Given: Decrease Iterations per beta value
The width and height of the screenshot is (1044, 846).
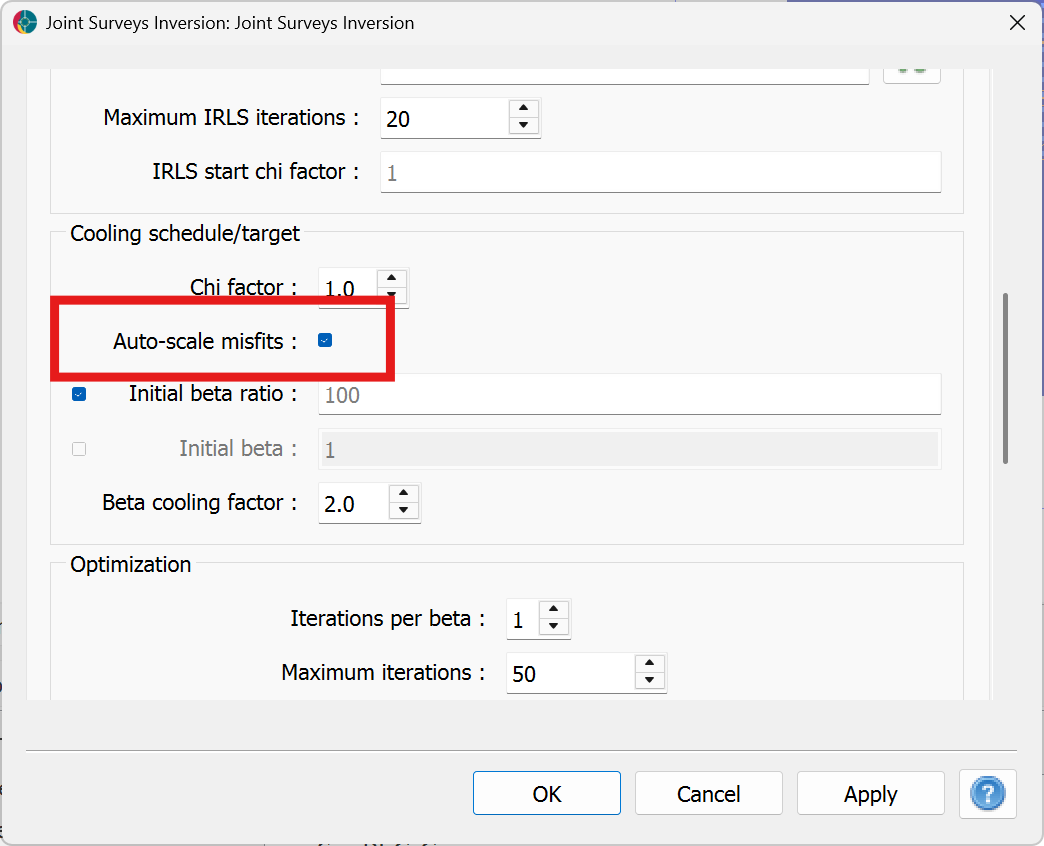Looking at the screenshot, I should point(553,626).
